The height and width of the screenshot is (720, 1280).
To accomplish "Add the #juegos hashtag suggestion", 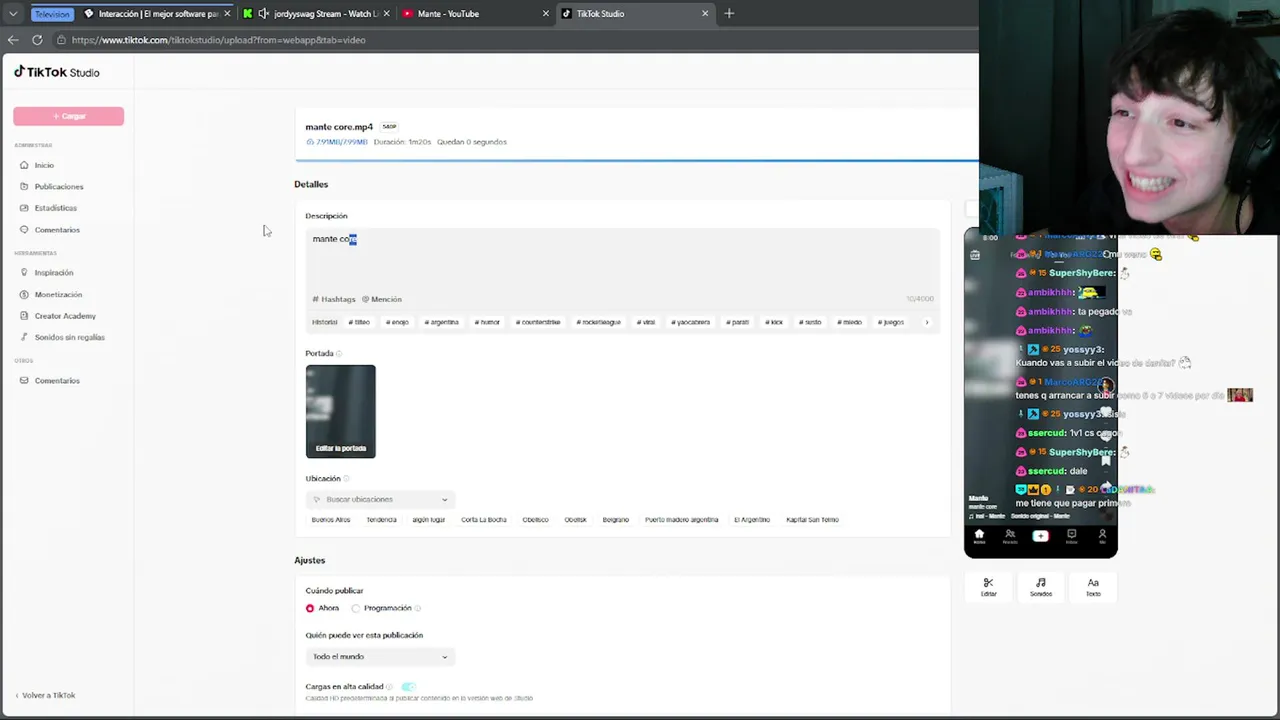I will tap(890, 322).
